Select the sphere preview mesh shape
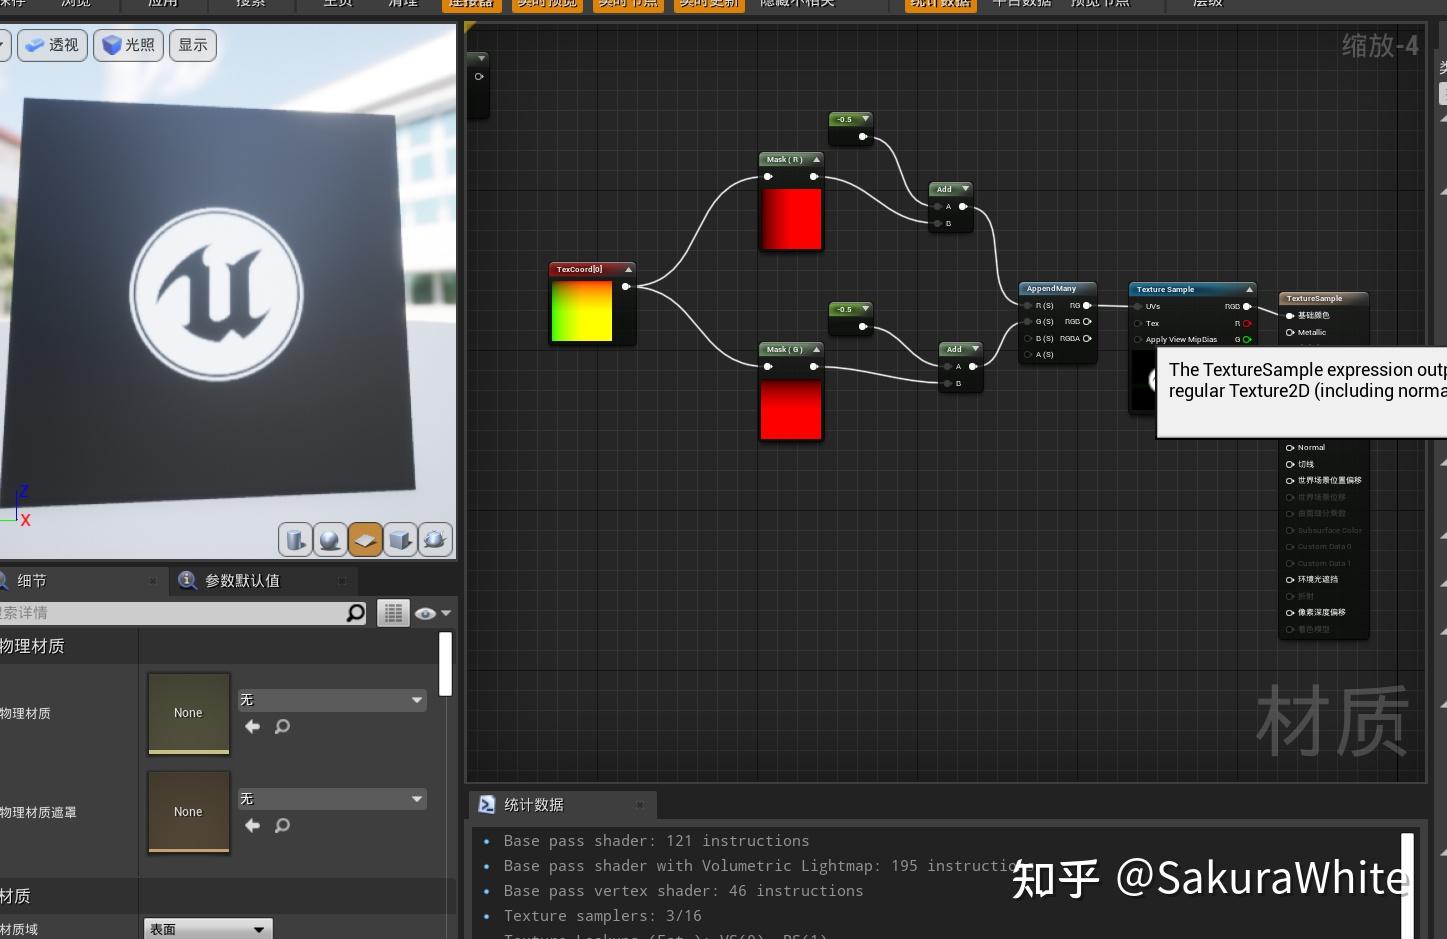Viewport: 1447px width, 939px height. pyautogui.click(x=330, y=539)
